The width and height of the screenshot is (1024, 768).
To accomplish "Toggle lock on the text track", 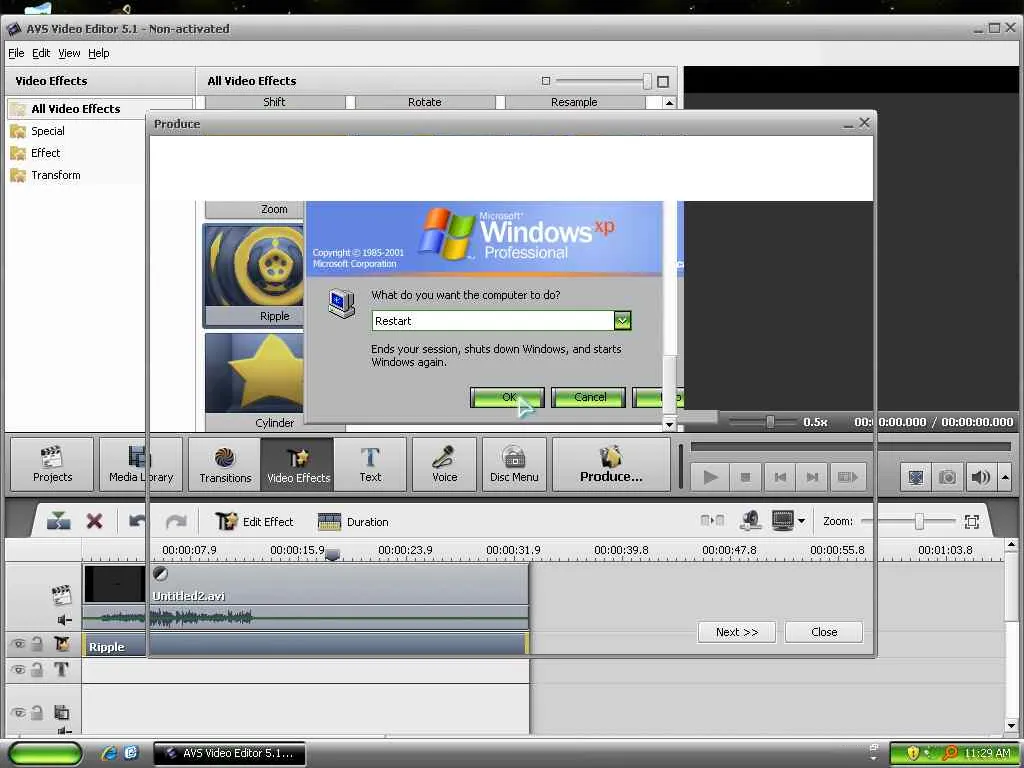I will point(37,669).
